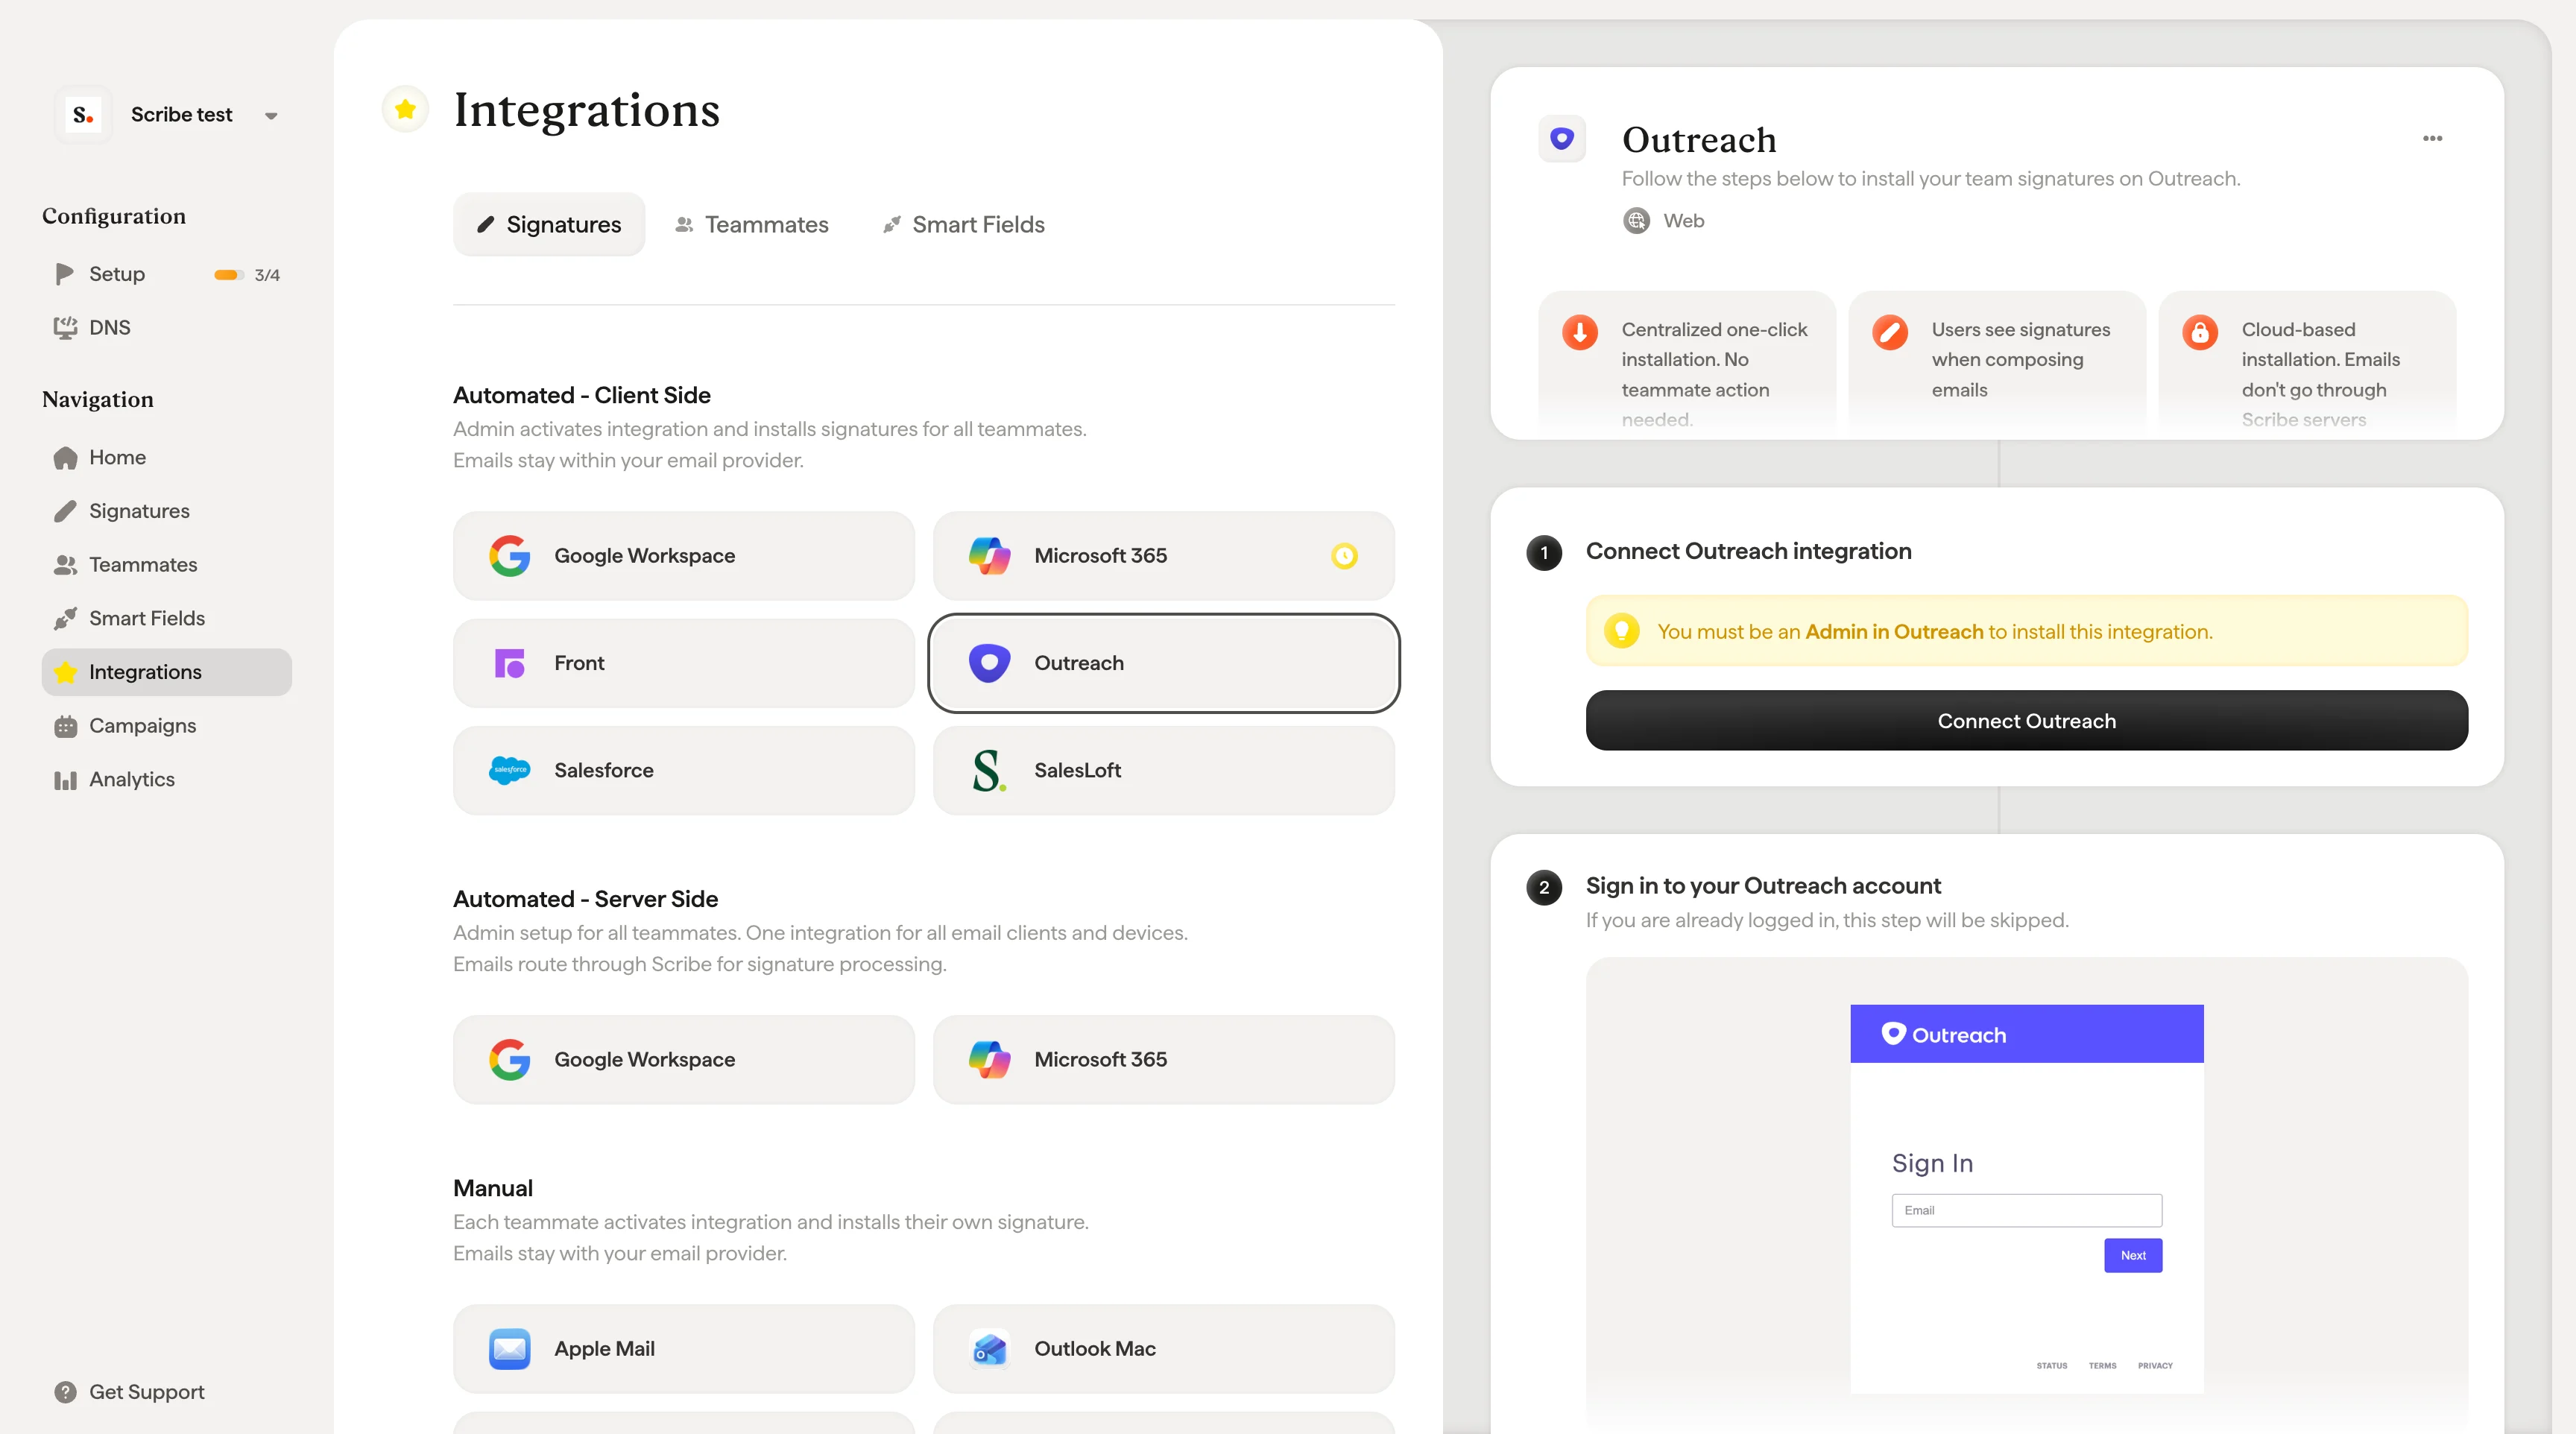Switch to the Teammates tab
Image resolution: width=2576 pixels, height=1434 pixels.
click(752, 225)
